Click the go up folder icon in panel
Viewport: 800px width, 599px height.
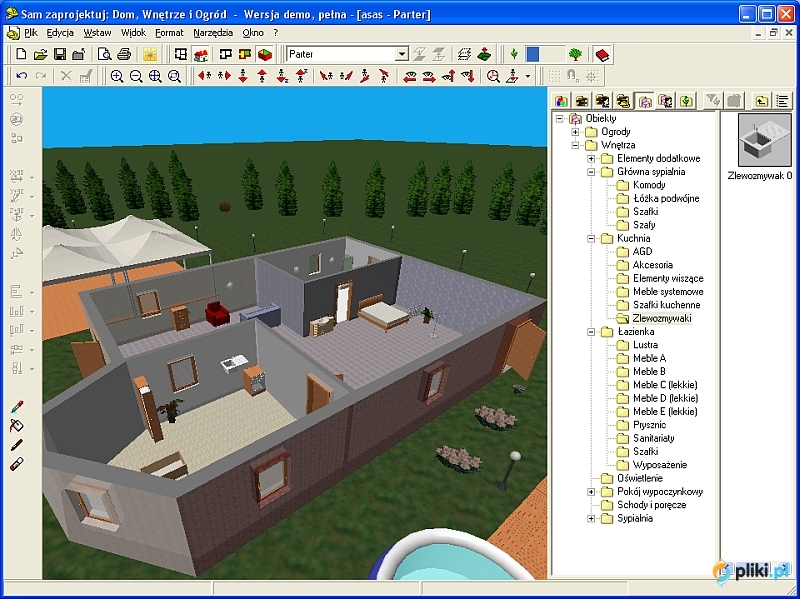[762, 101]
